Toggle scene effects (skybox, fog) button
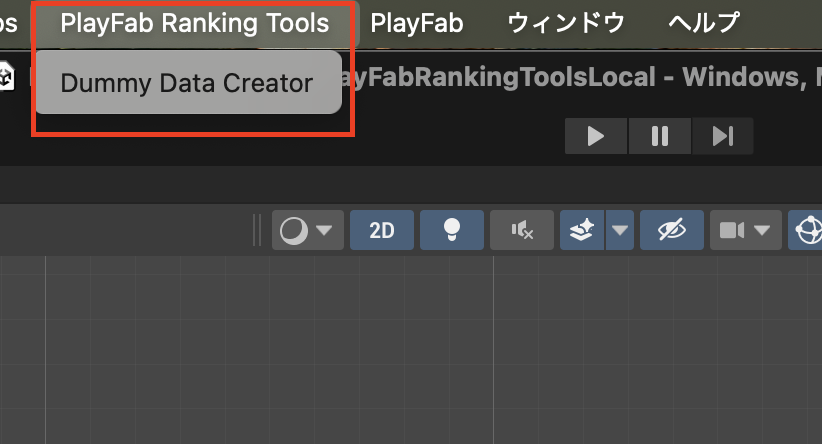 (x=582, y=230)
